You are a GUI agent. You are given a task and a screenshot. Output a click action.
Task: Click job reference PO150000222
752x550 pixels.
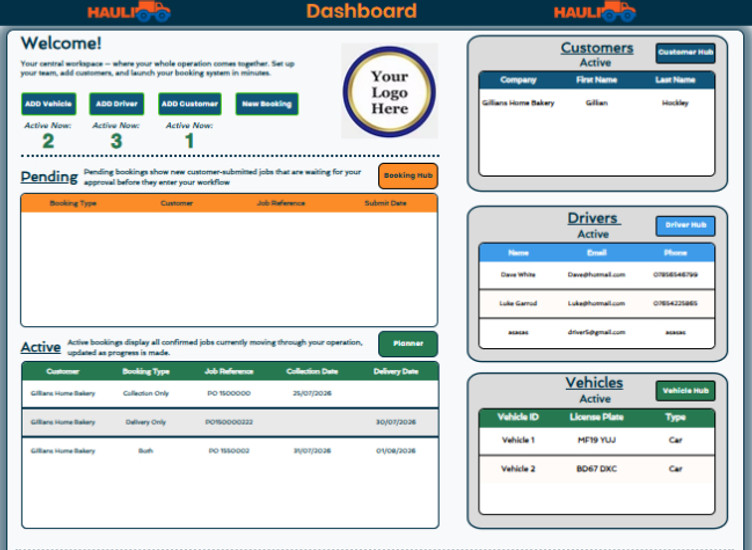click(x=229, y=422)
